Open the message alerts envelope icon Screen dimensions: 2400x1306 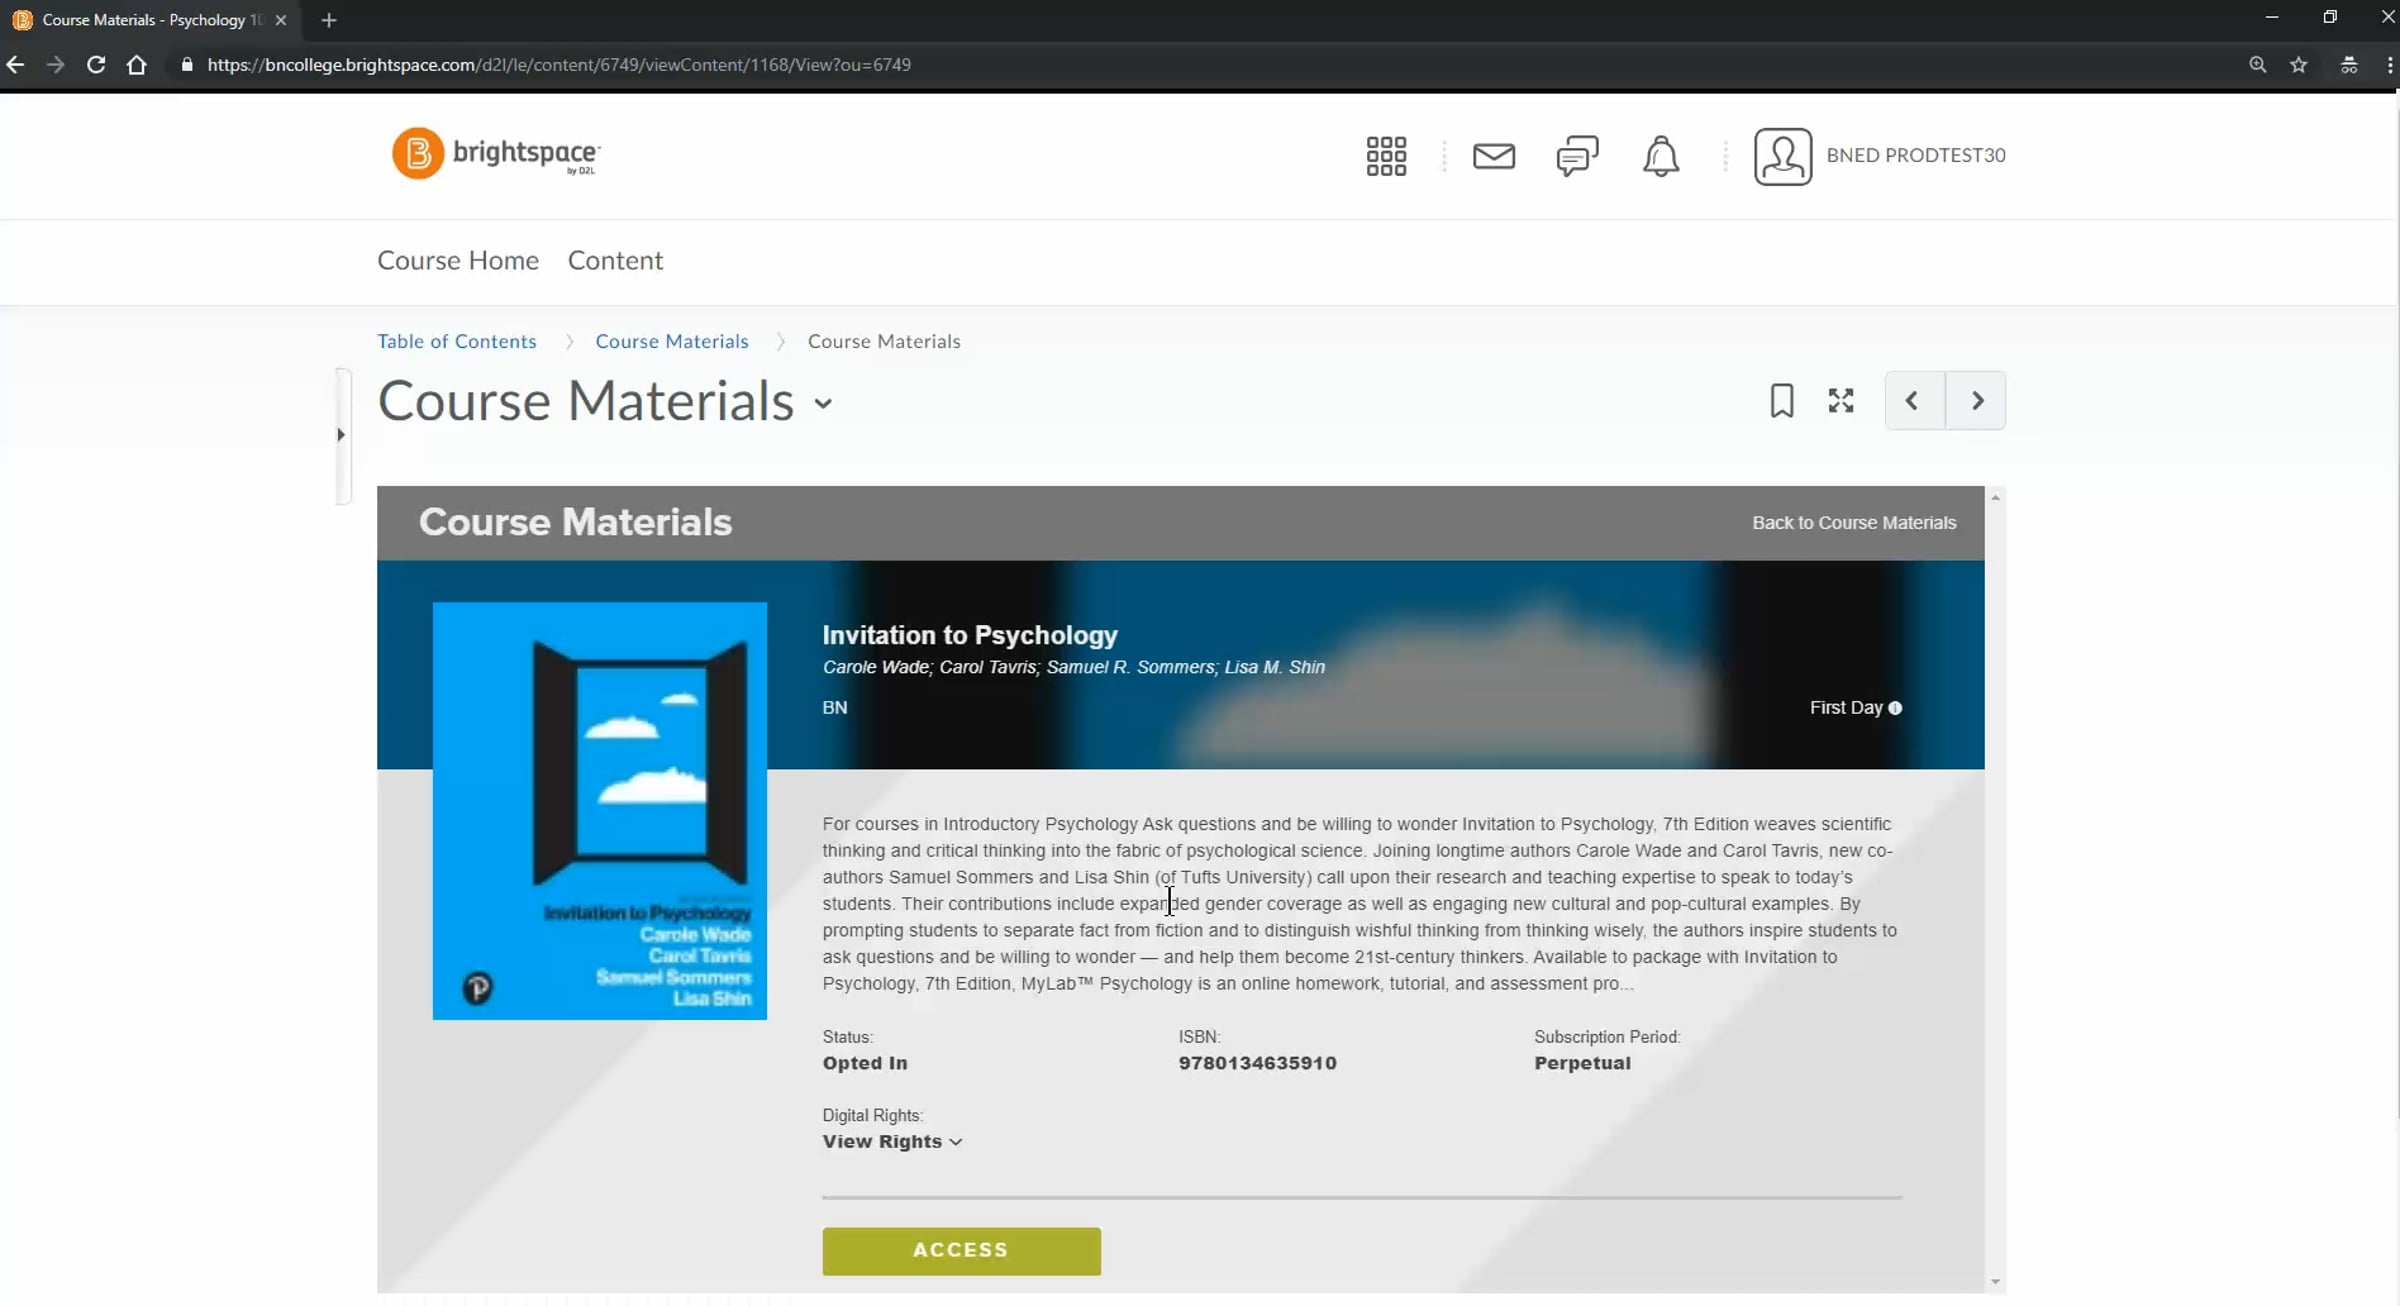click(x=1494, y=156)
